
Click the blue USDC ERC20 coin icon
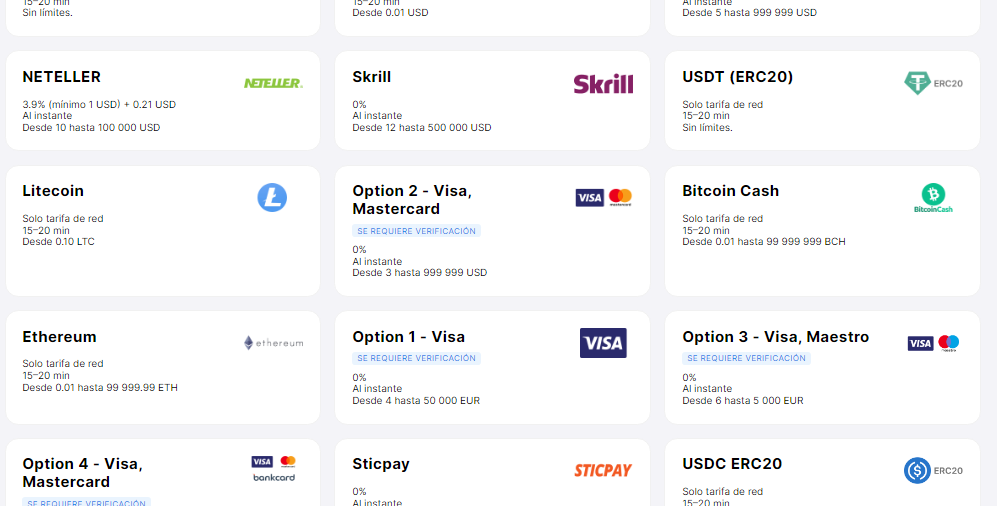point(917,470)
